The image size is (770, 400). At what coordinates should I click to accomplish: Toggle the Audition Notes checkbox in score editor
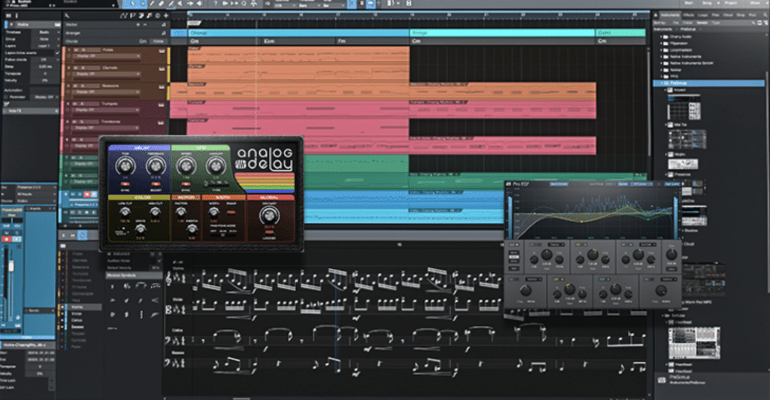click(159, 261)
